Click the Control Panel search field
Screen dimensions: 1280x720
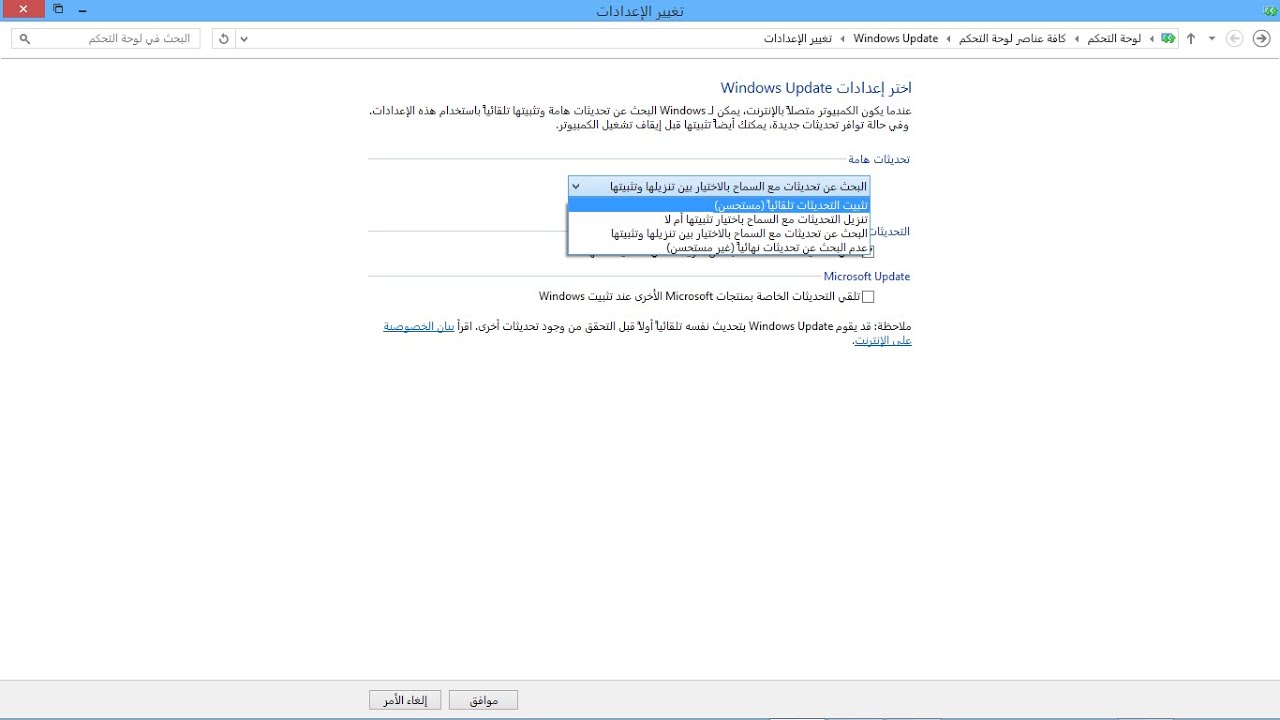(106, 38)
